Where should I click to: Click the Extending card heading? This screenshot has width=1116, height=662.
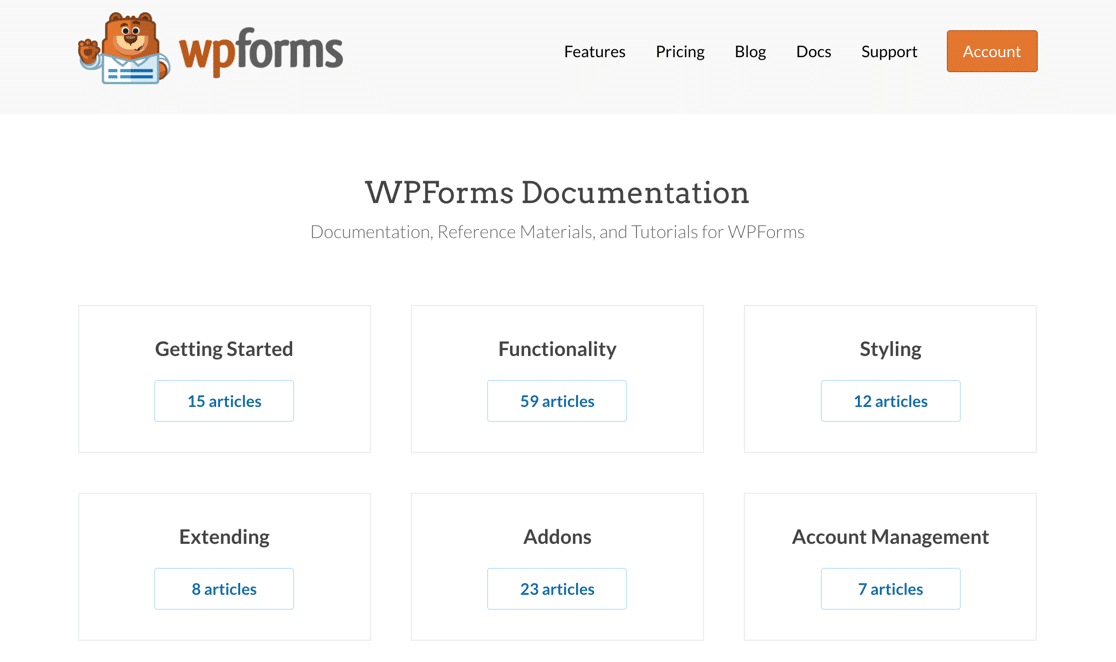tap(224, 537)
